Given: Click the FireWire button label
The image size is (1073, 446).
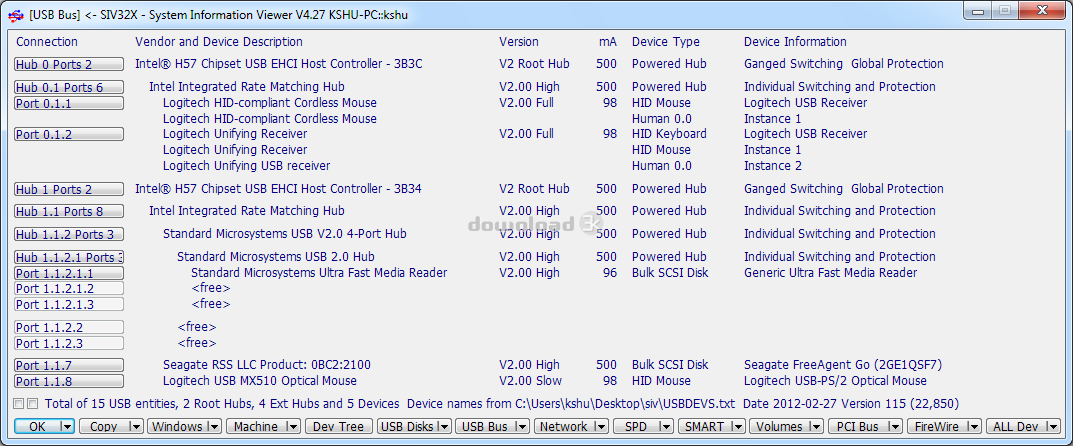Looking at the screenshot, I should pos(937,426).
